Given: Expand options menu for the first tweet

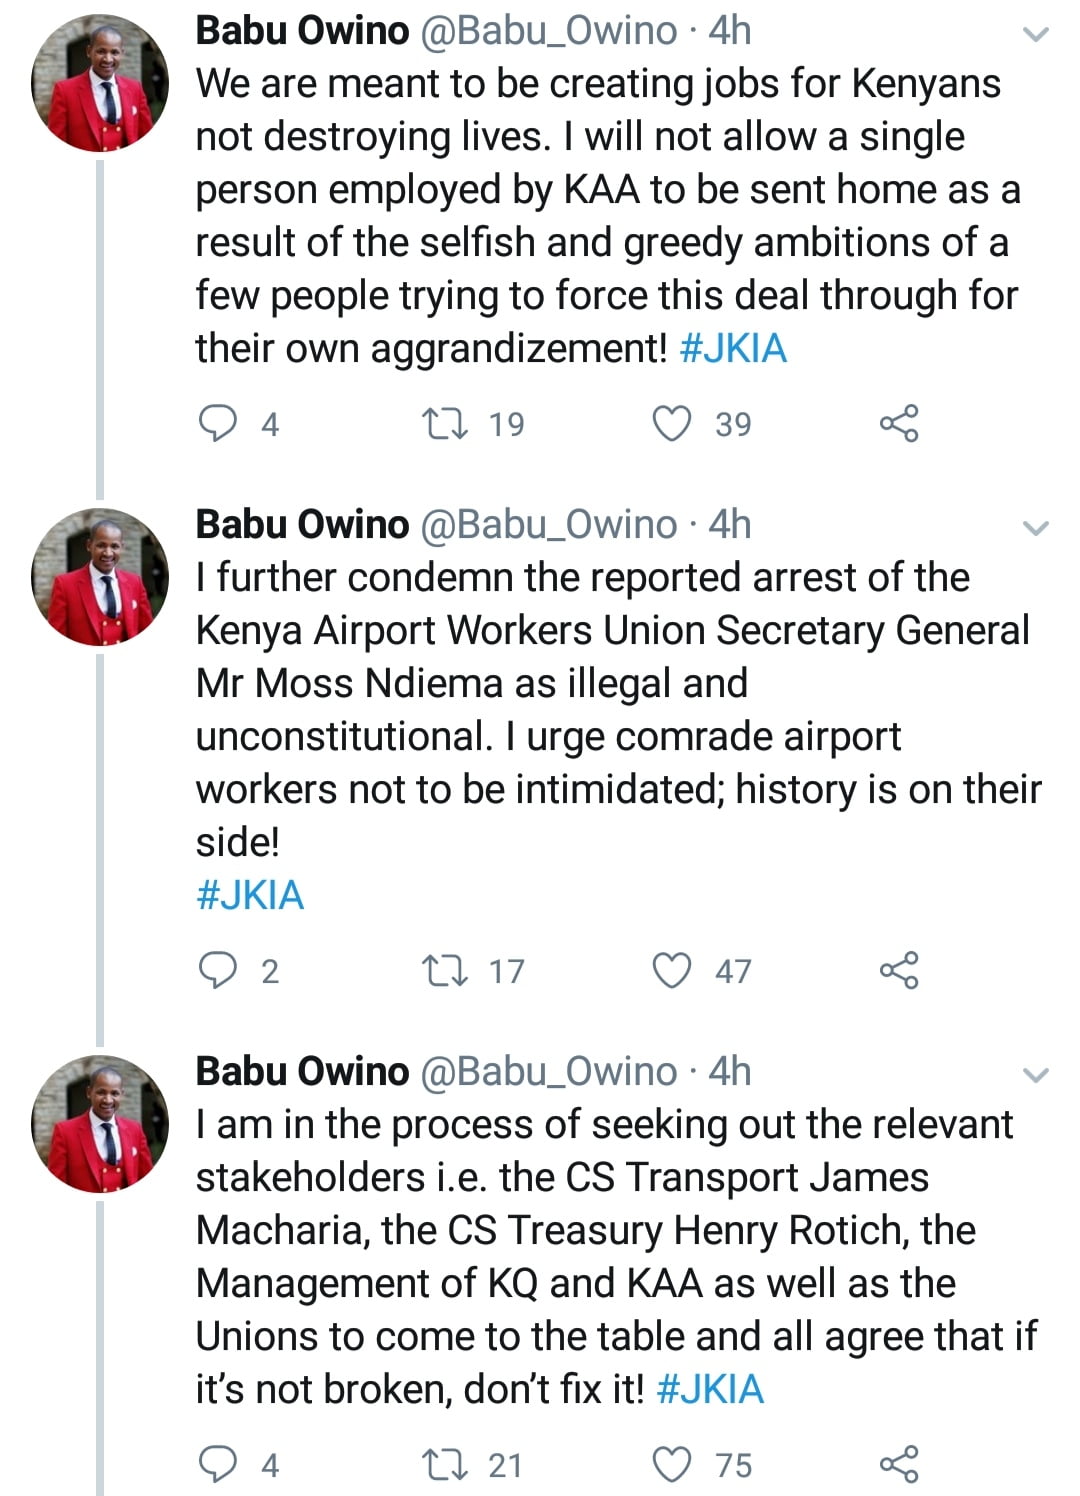Looking at the screenshot, I should [x=1037, y=35].
